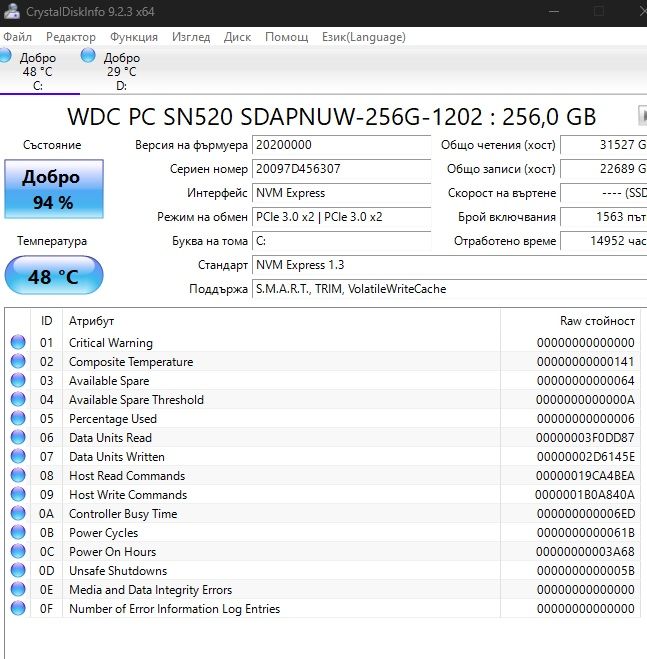Click the rotation rate field ---- (SSD

[x=604, y=193]
